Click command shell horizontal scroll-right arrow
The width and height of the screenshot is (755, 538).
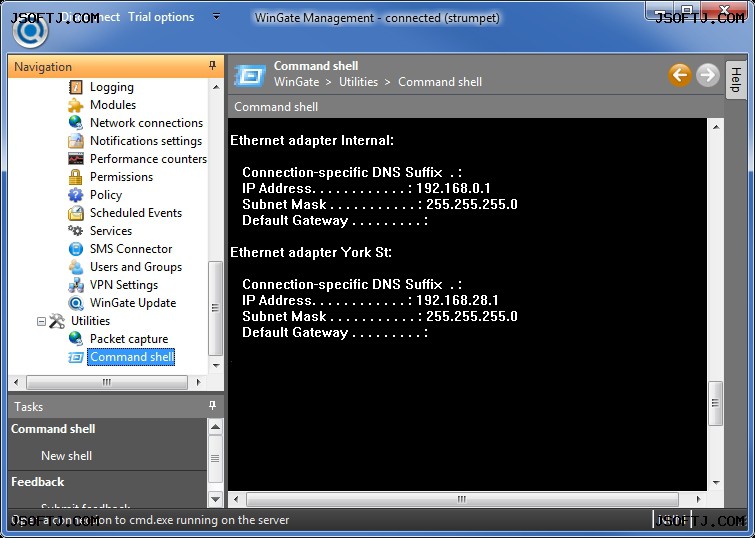pyautogui.click(x=698, y=499)
